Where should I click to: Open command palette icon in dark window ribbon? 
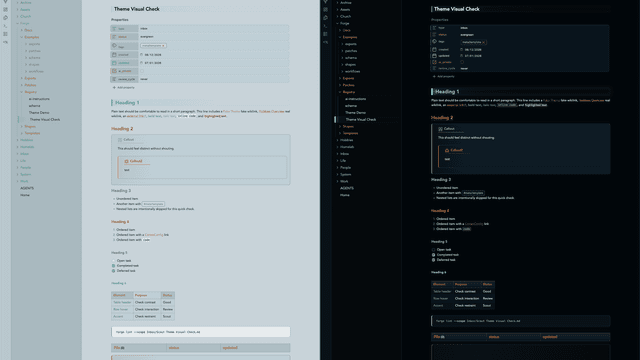tap(325, 26)
